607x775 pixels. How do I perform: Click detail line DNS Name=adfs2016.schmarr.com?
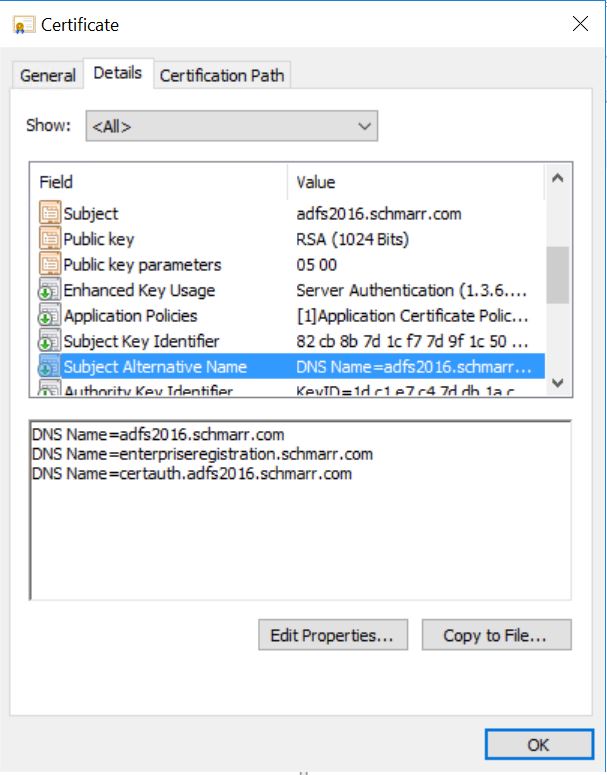pos(158,434)
